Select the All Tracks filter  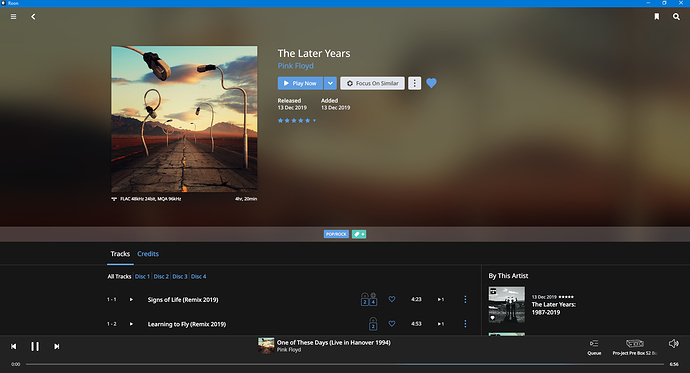pos(119,277)
